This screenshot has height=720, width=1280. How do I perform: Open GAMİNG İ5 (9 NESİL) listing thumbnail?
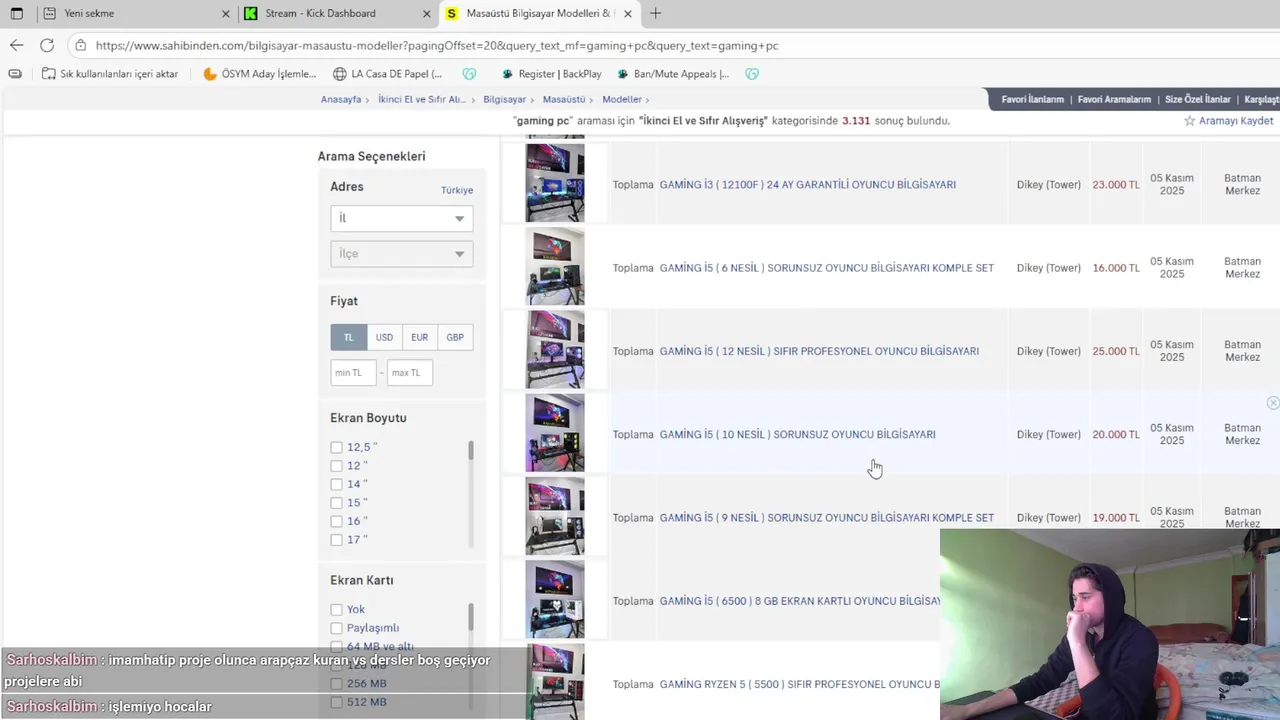[555, 516]
